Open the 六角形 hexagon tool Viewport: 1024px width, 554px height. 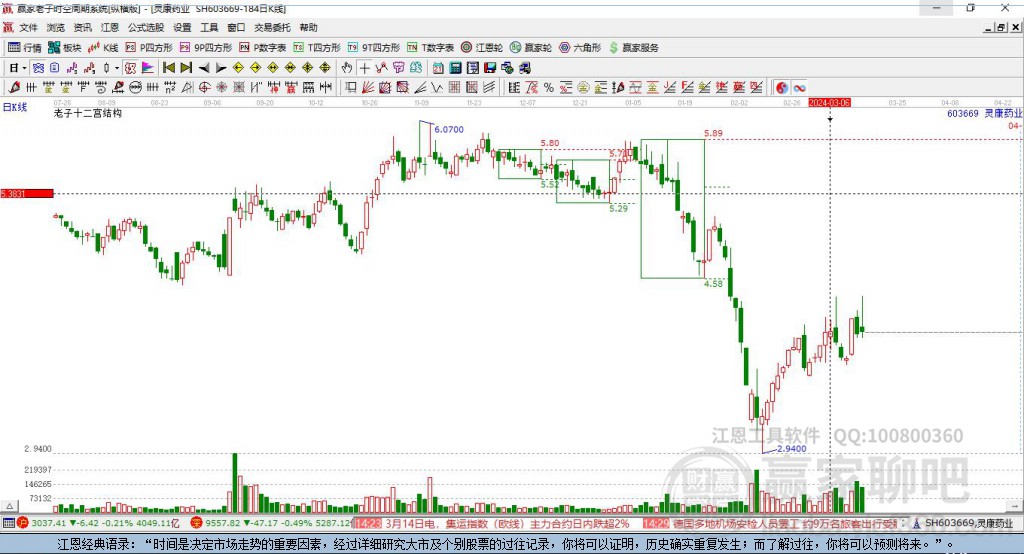click(580, 48)
